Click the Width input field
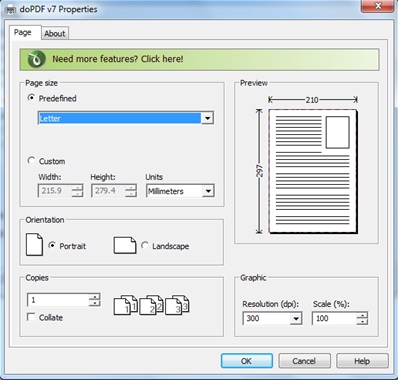 tap(56, 191)
